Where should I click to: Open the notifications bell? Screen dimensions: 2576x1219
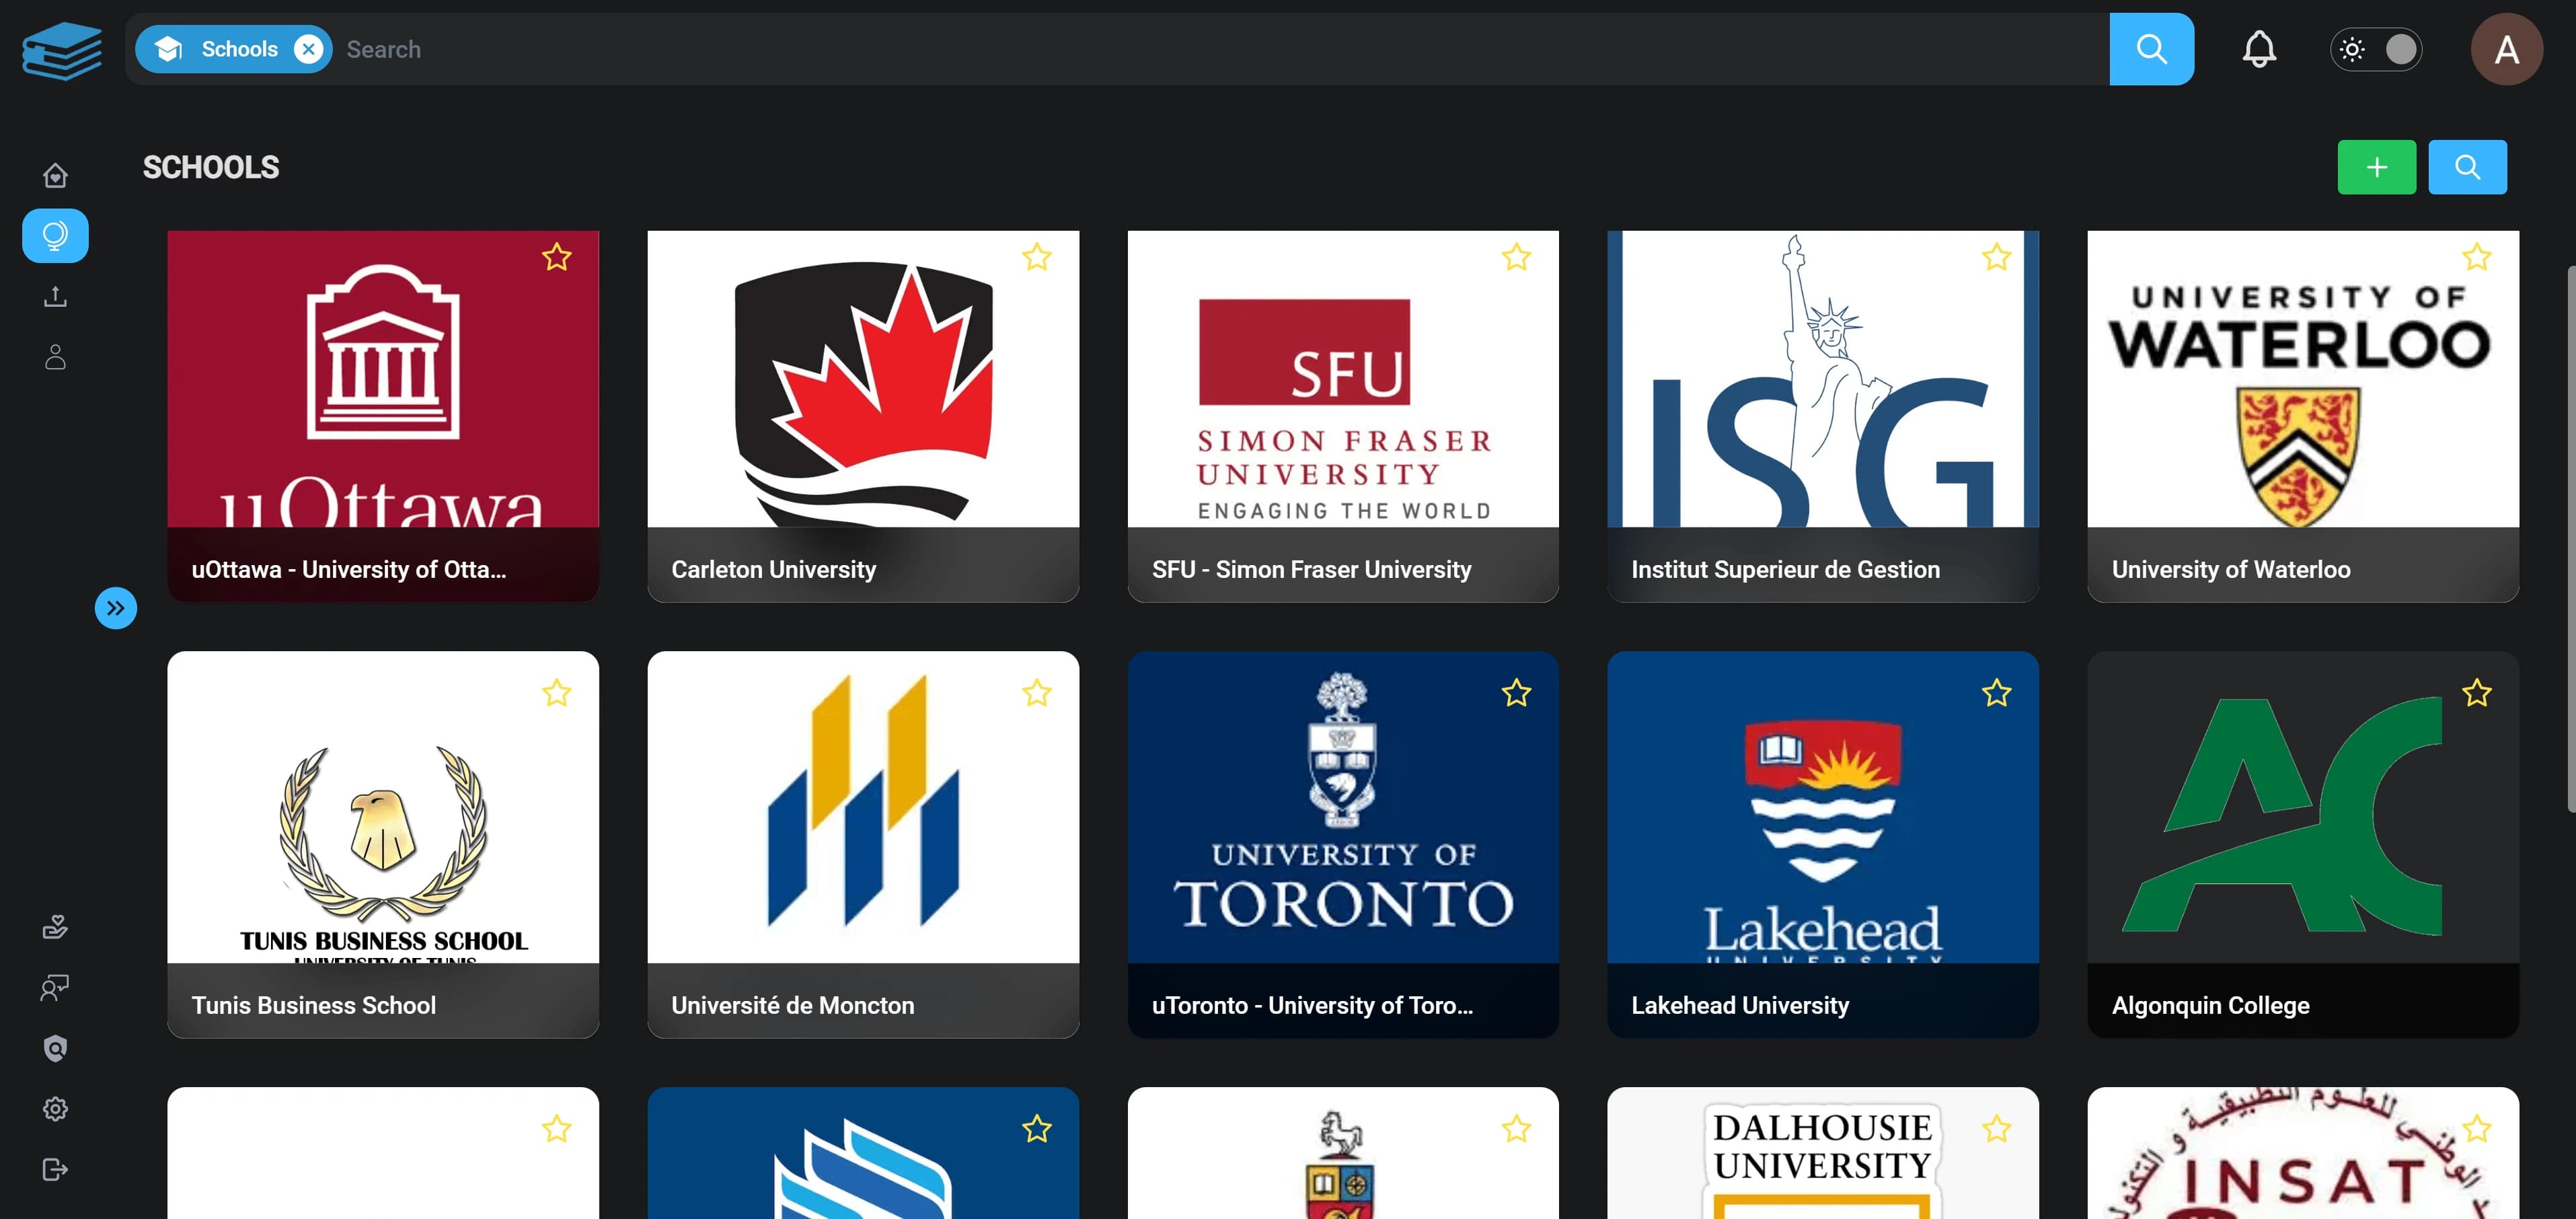click(2259, 49)
